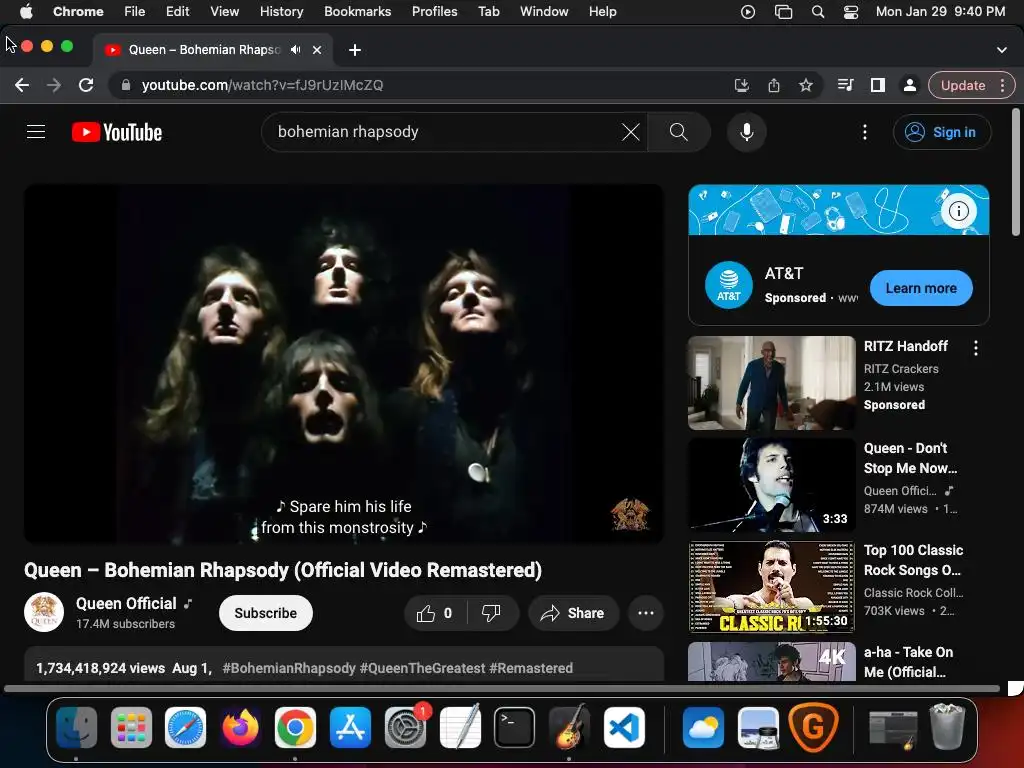Open Safari from the Dock

point(185,727)
